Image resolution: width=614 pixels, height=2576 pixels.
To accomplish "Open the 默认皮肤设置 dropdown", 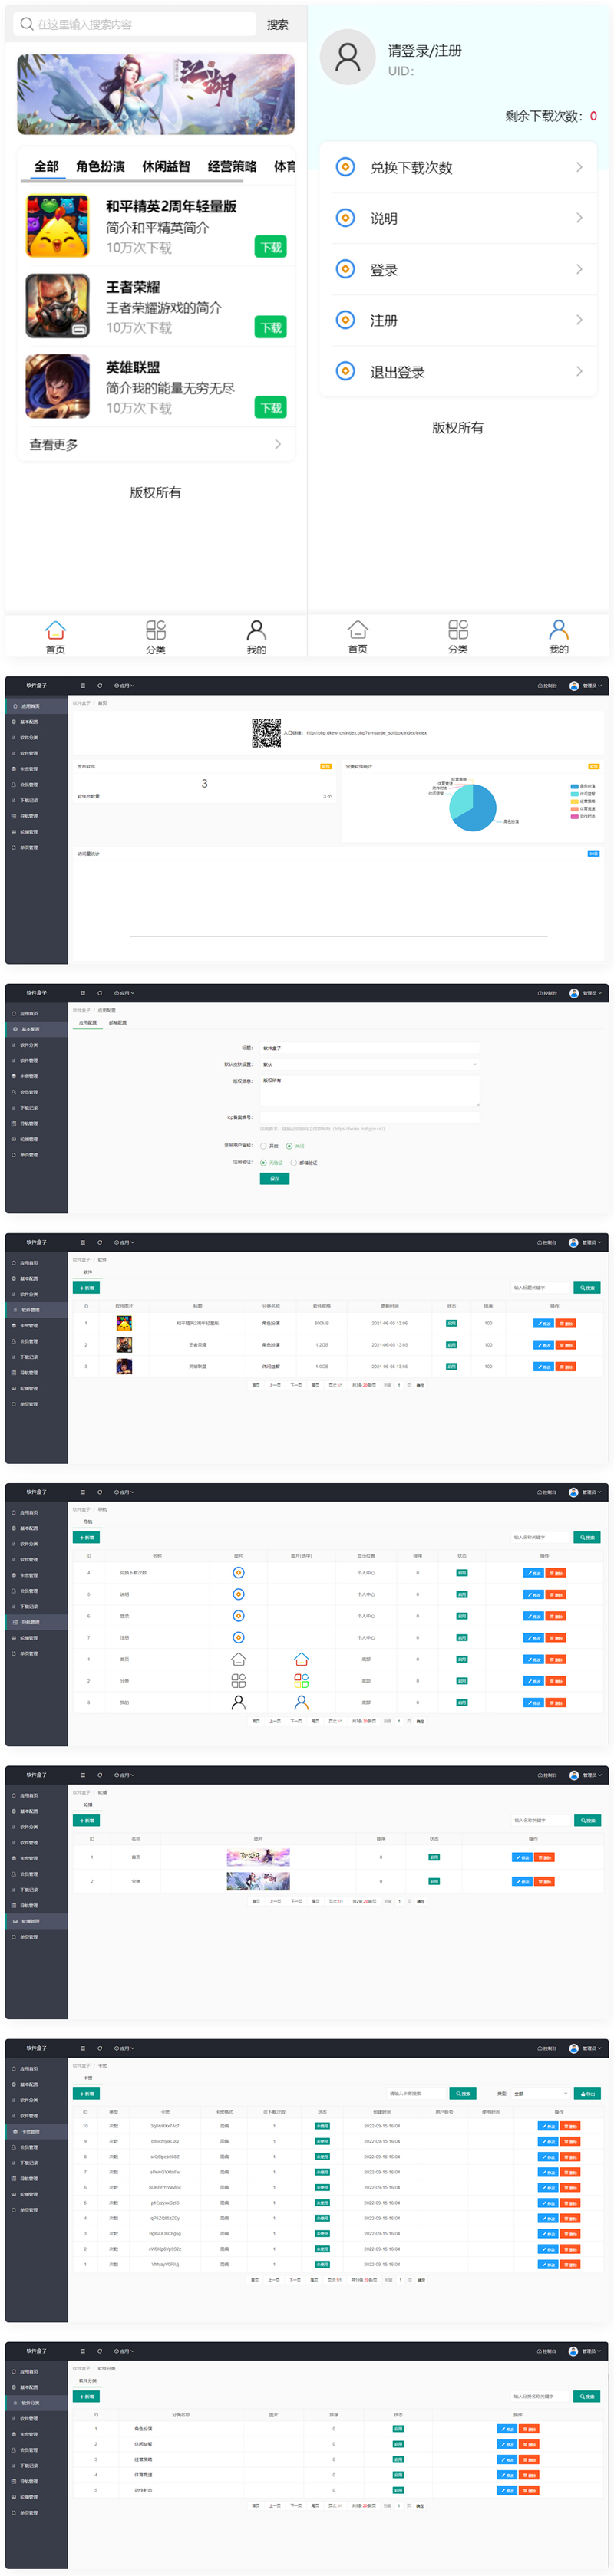I will (369, 1064).
